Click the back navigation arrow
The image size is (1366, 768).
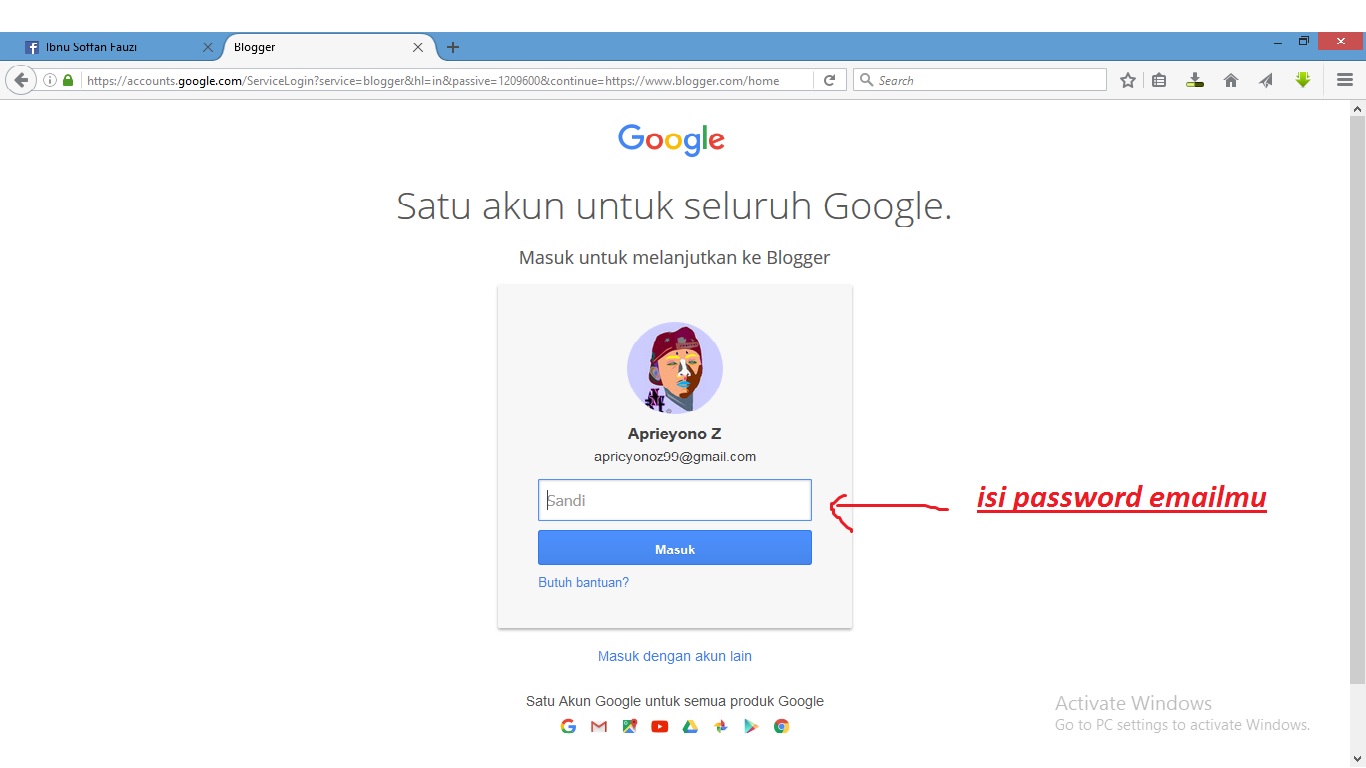point(20,80)
